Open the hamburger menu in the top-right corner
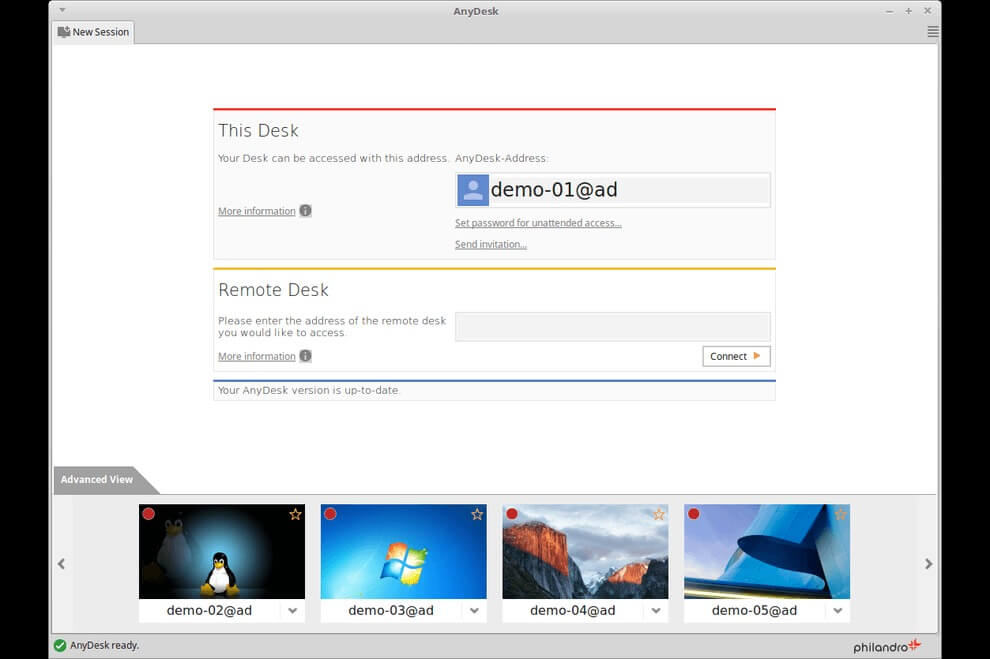 point(932,31)
